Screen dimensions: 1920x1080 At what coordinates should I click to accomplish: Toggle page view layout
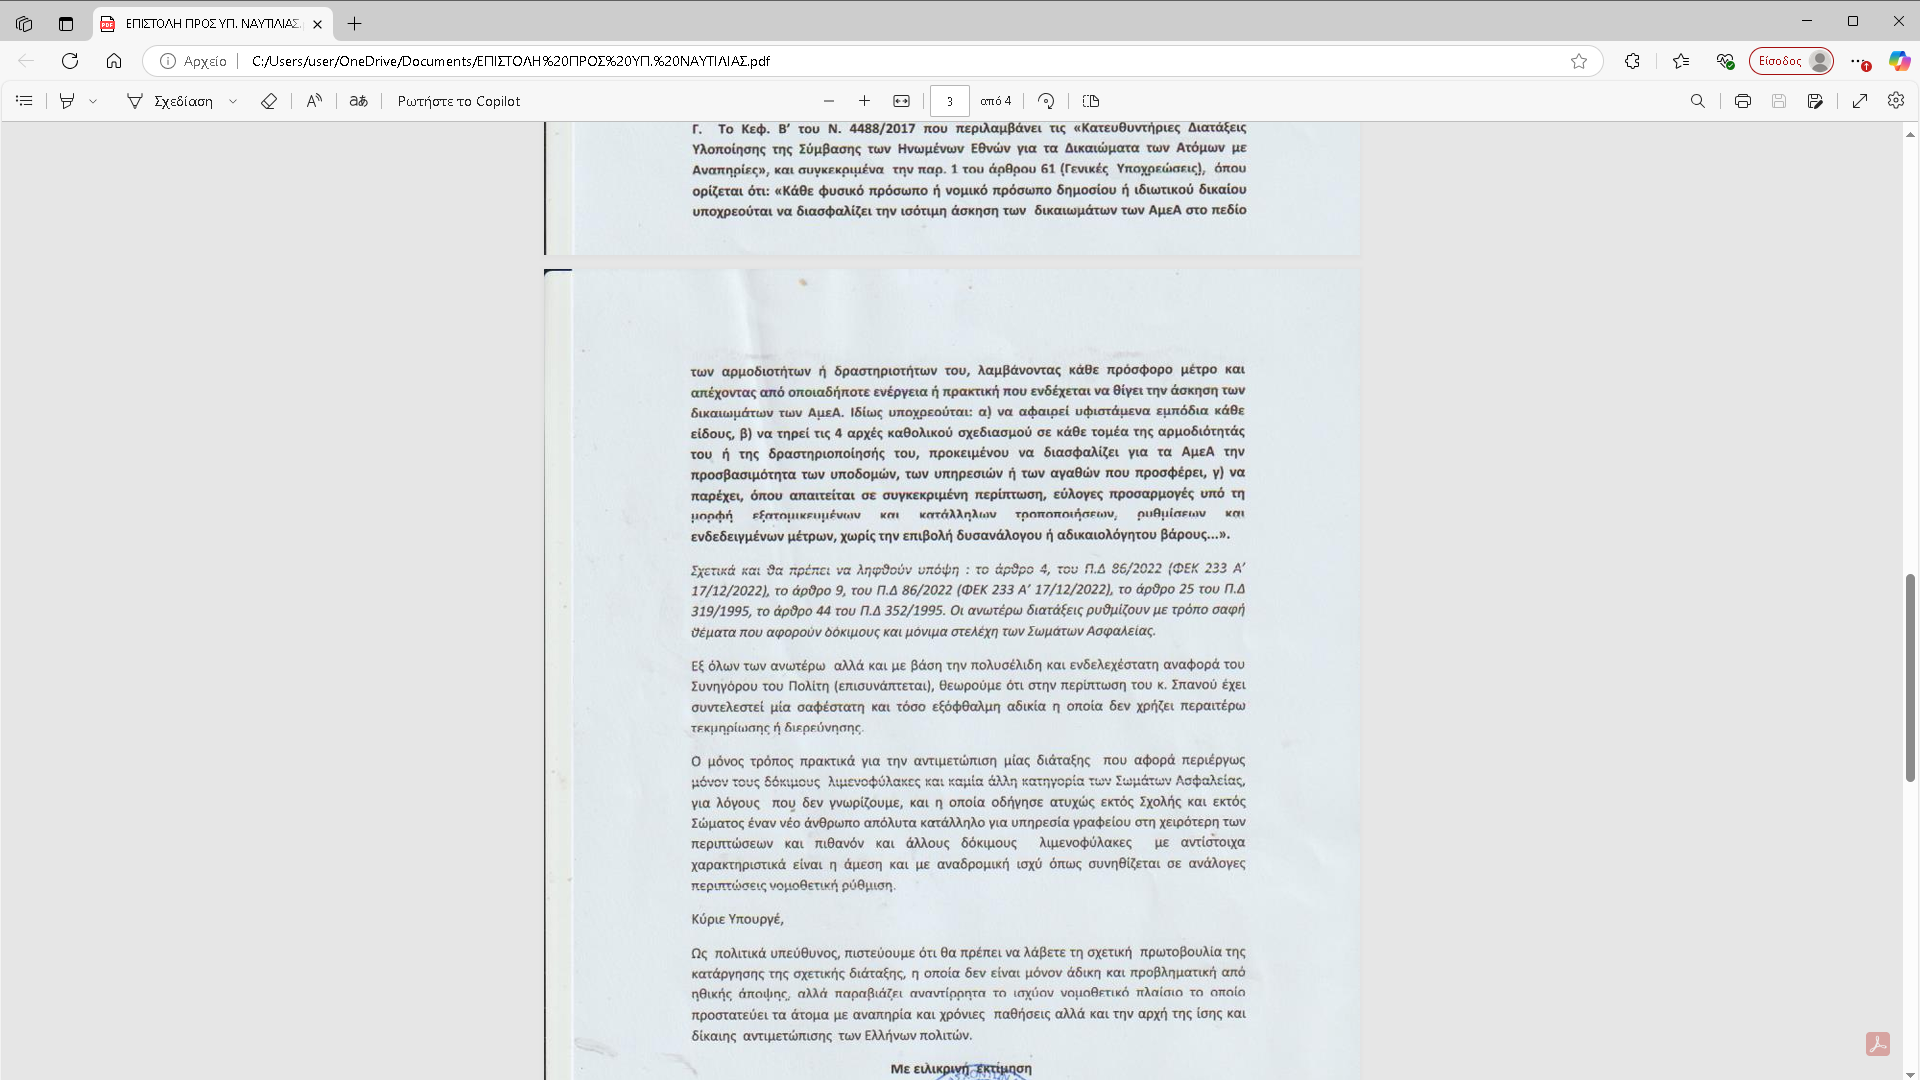(x=1091, y=101)
